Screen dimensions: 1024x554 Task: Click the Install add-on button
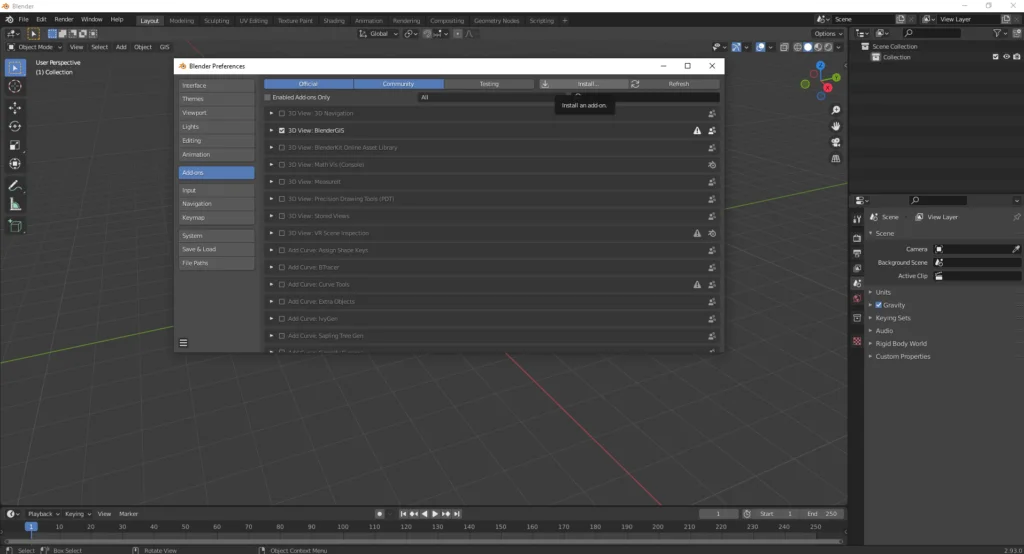pyautogui.click(x=583, y=84)
